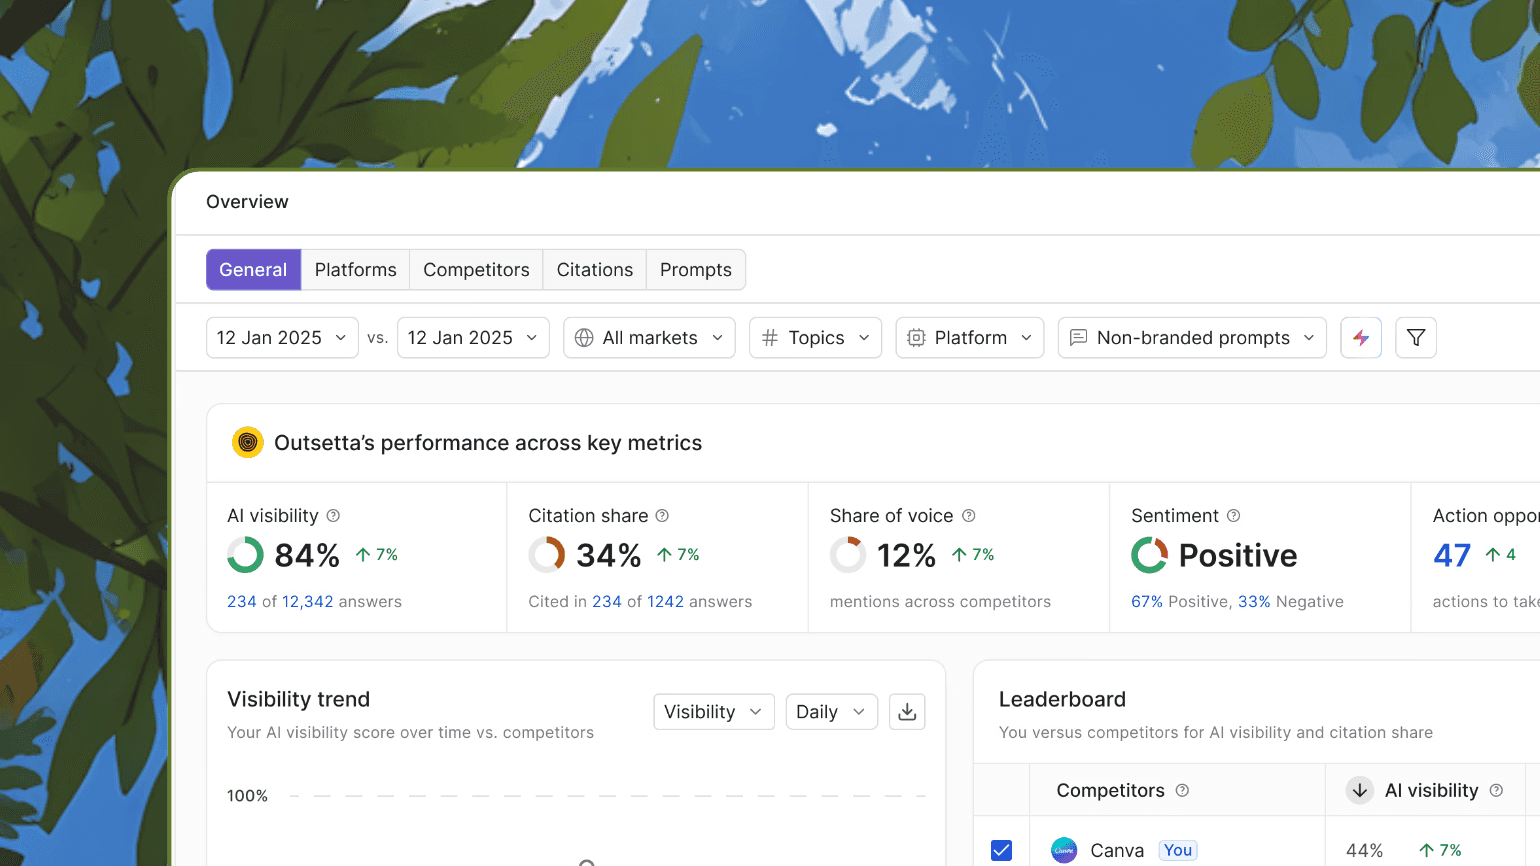Click the Sentiment help icon
The width and height of the screenshot is (1540, 866).
click(1234, 516)
